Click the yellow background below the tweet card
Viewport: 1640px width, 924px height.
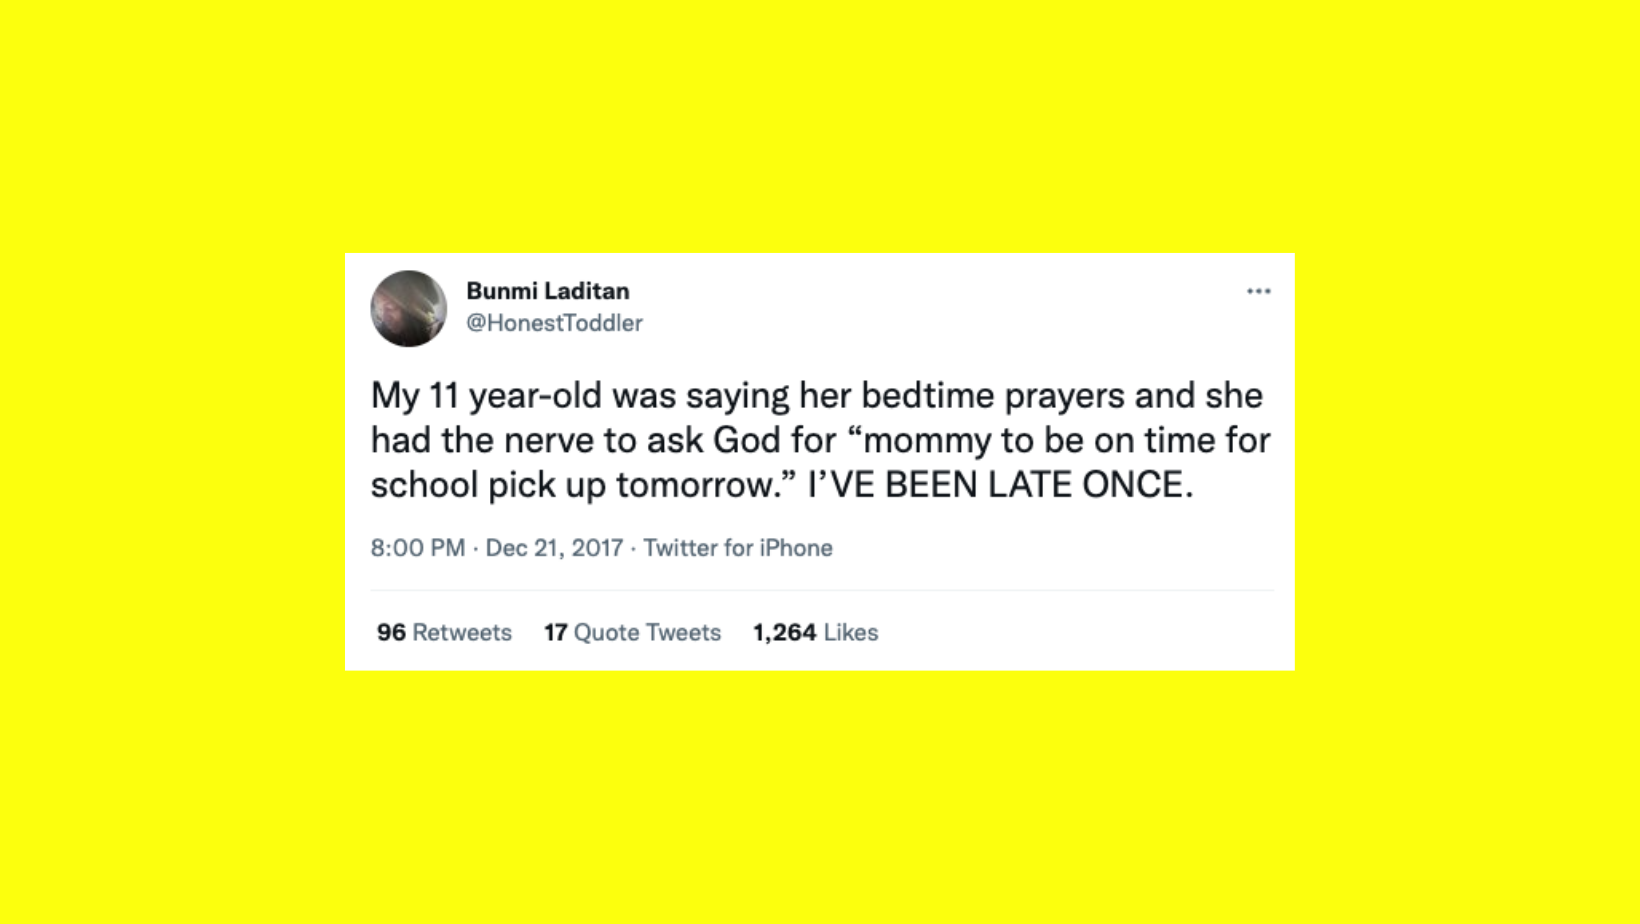tap(820, 800)
